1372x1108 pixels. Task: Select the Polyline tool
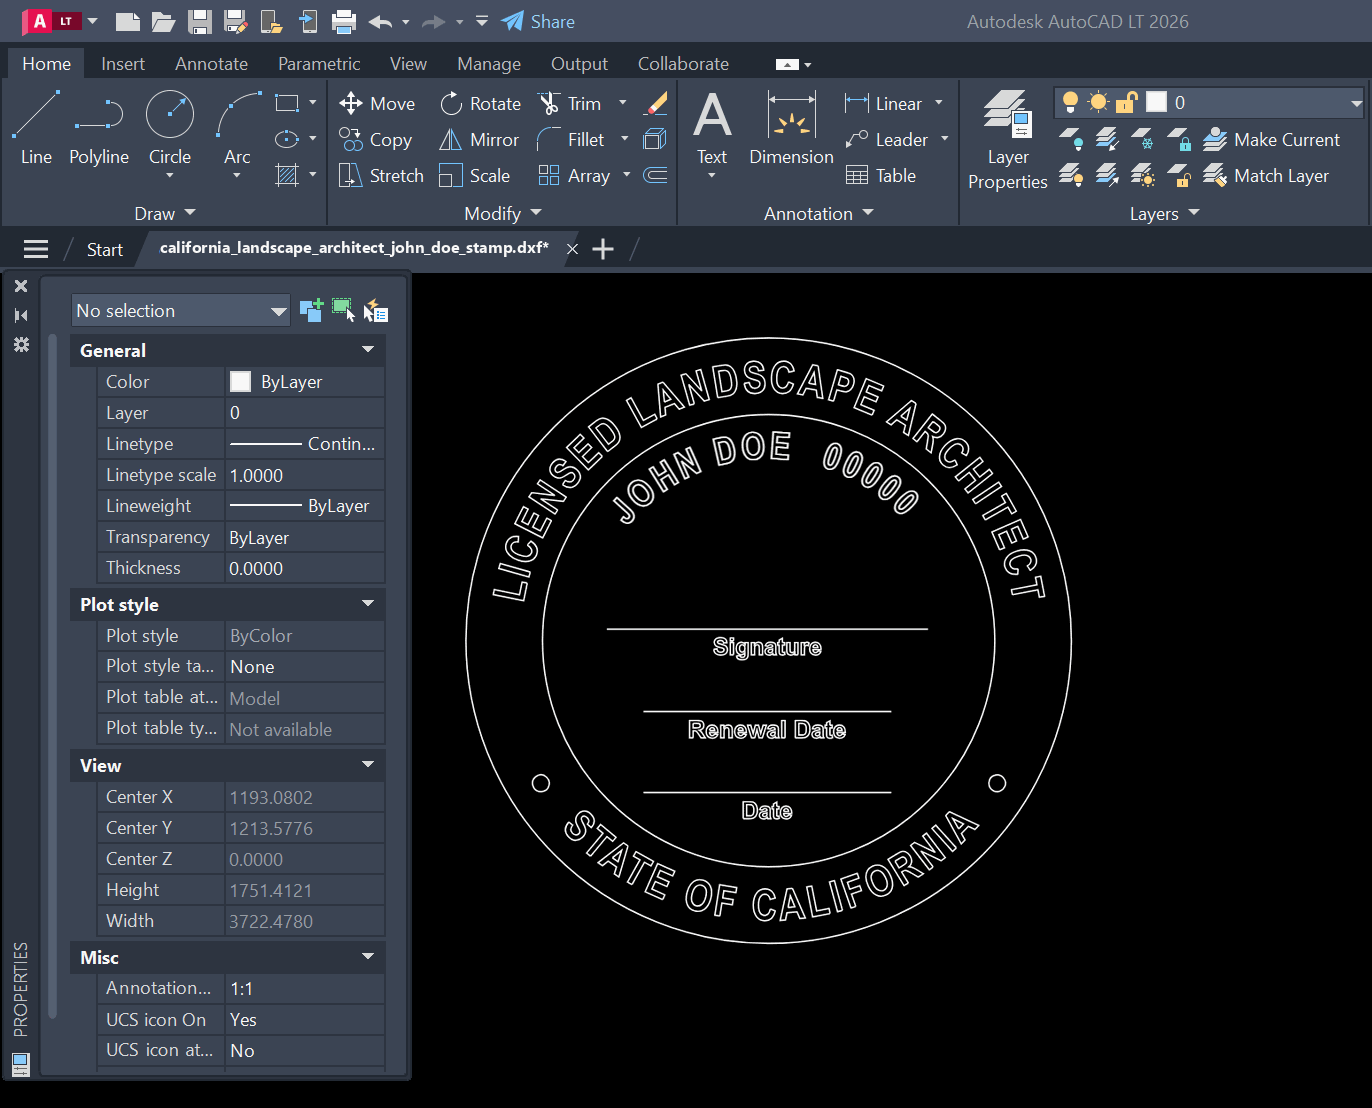[x=99, y=127]
